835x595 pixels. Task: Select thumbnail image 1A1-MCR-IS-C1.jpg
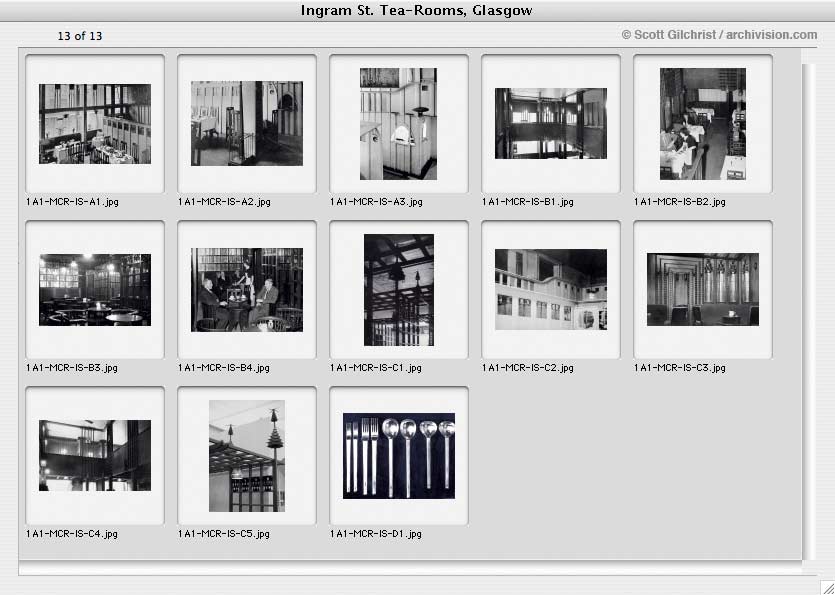point(399,290)
